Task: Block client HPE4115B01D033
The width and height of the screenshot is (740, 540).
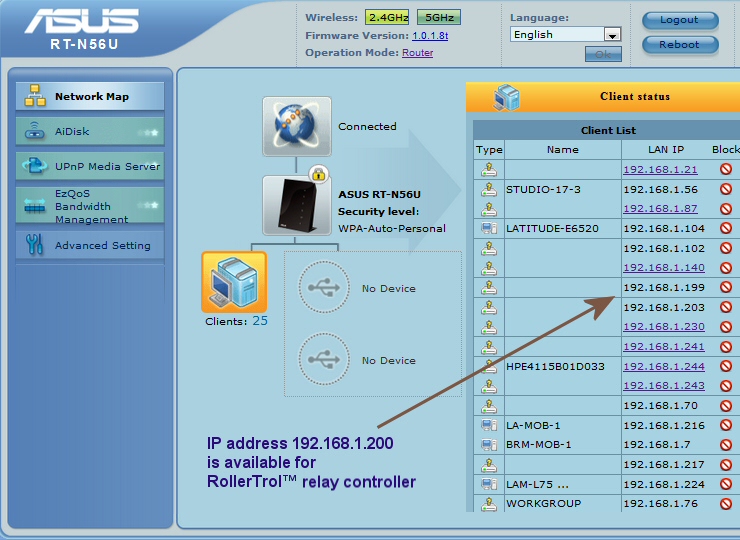Action: tap(726, 366)
